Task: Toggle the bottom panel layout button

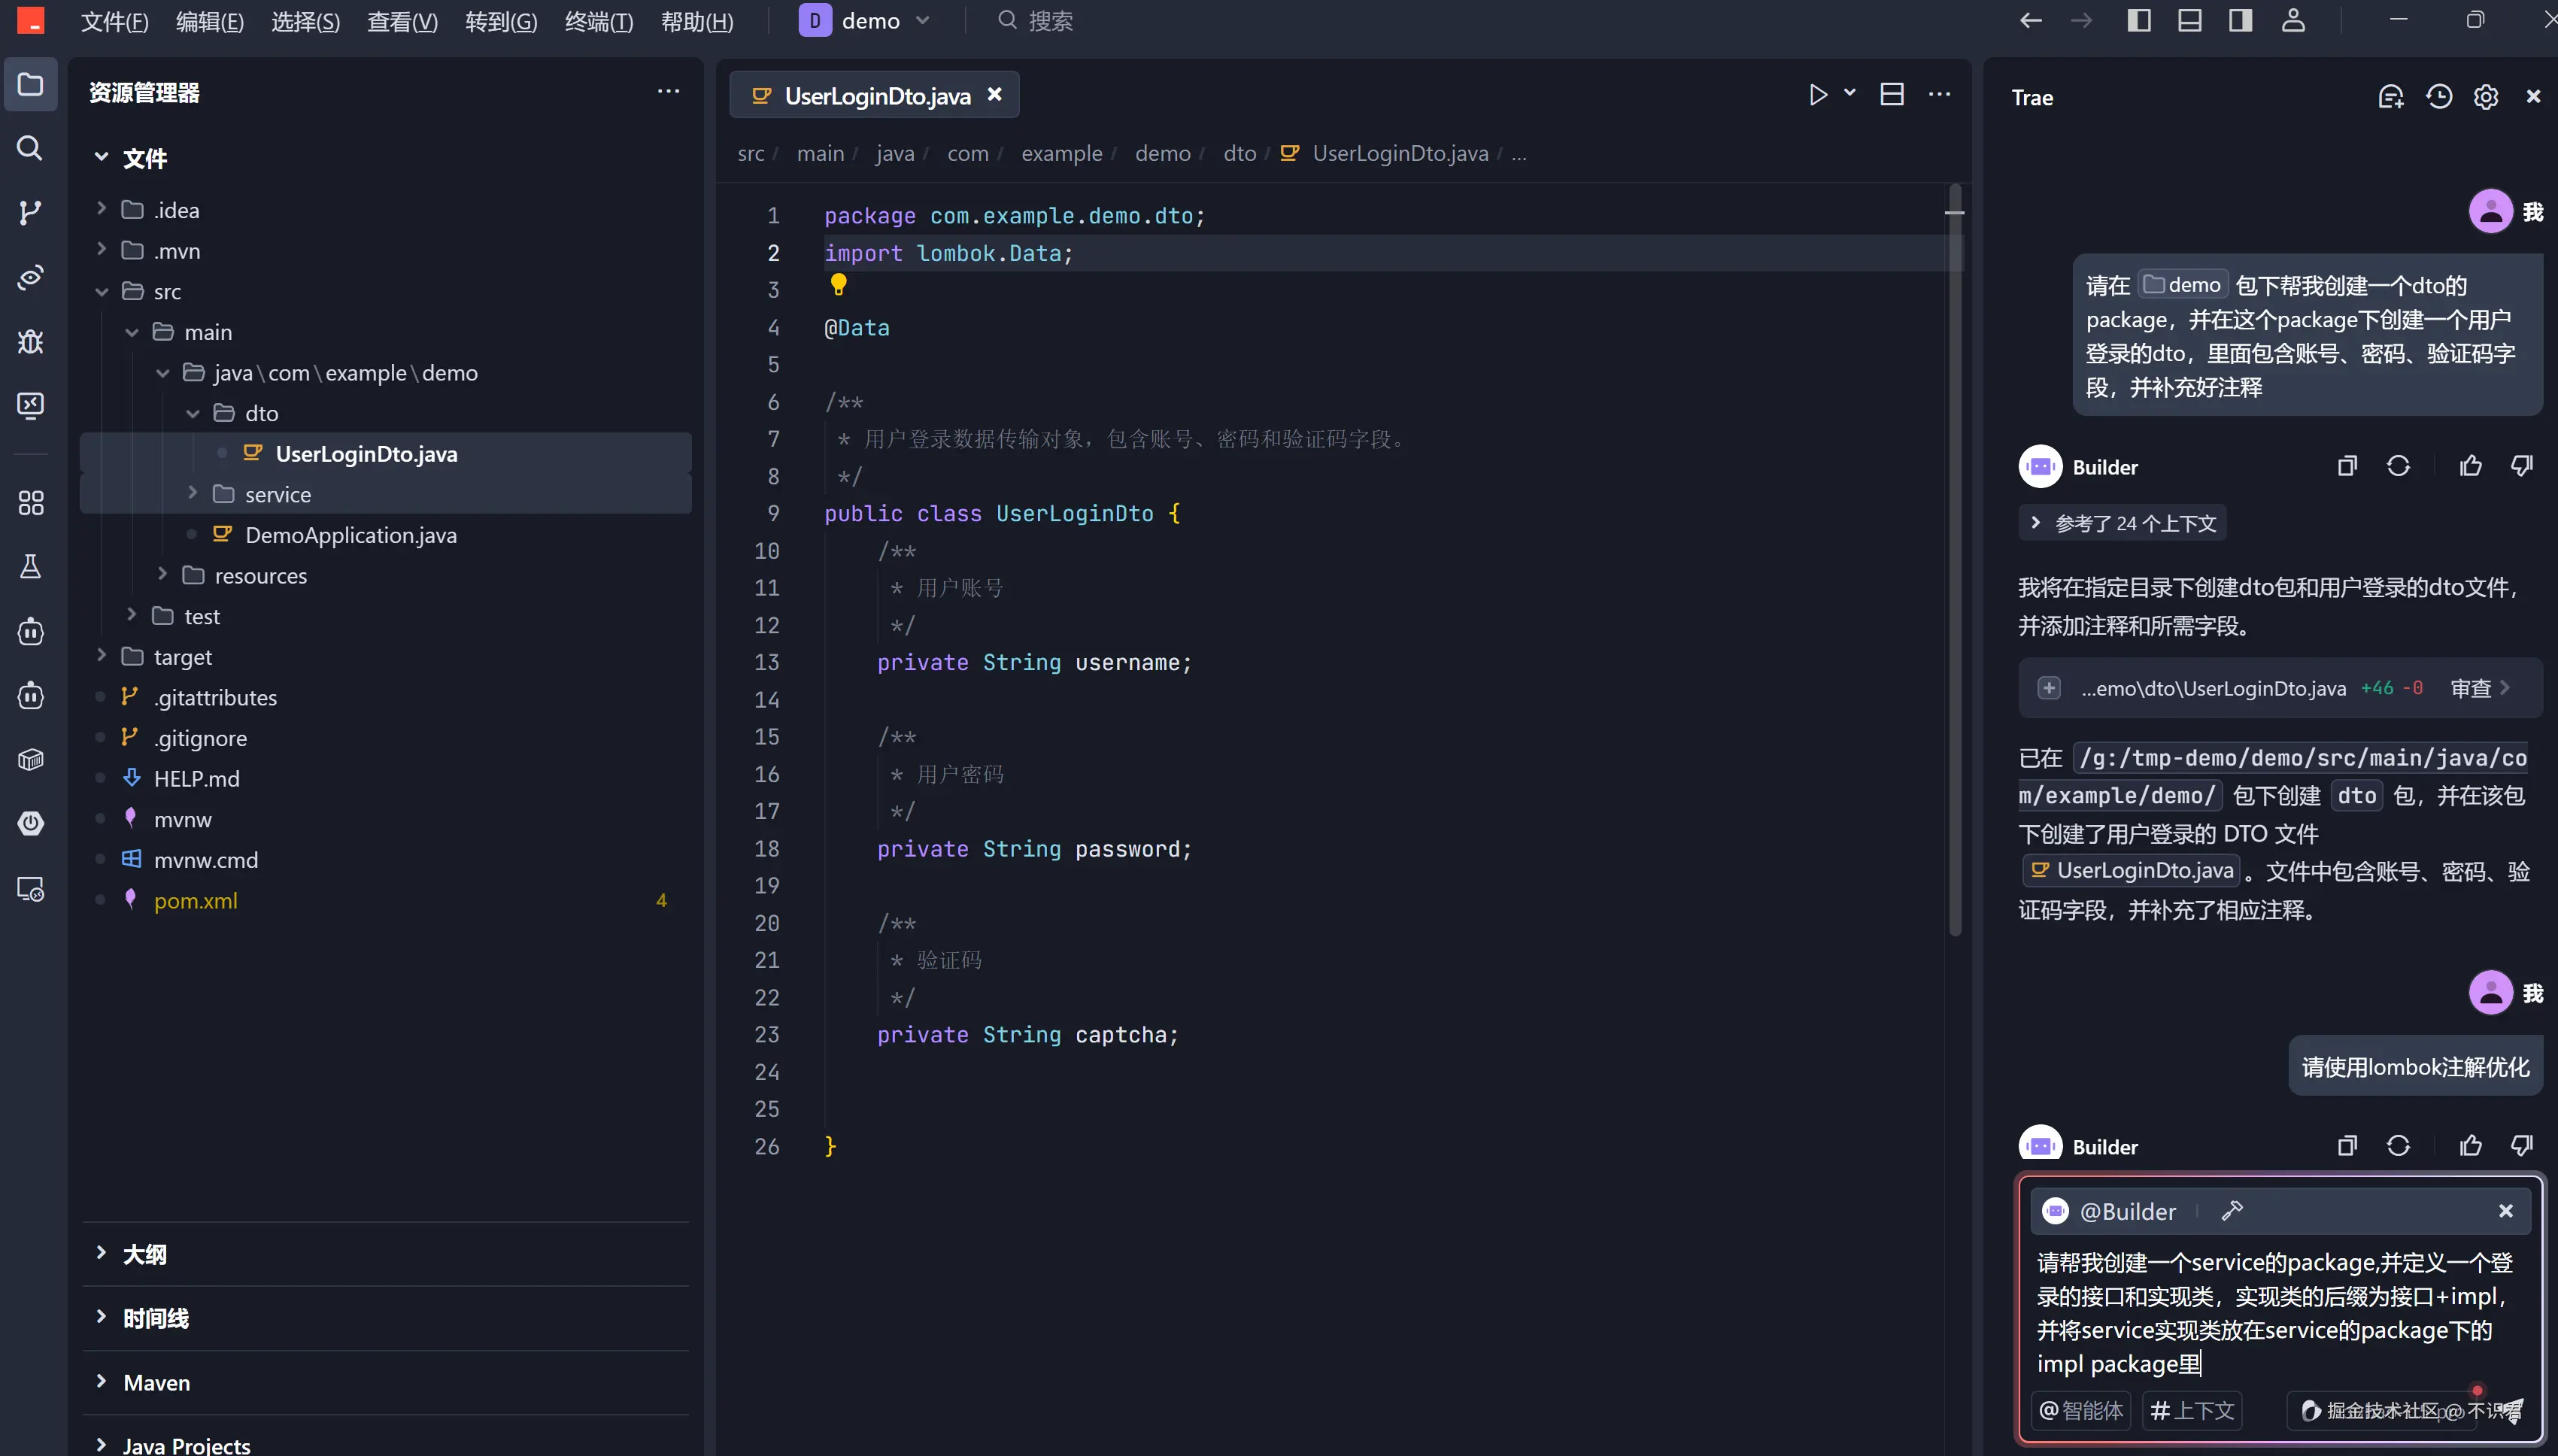Action: [2189, 20]
